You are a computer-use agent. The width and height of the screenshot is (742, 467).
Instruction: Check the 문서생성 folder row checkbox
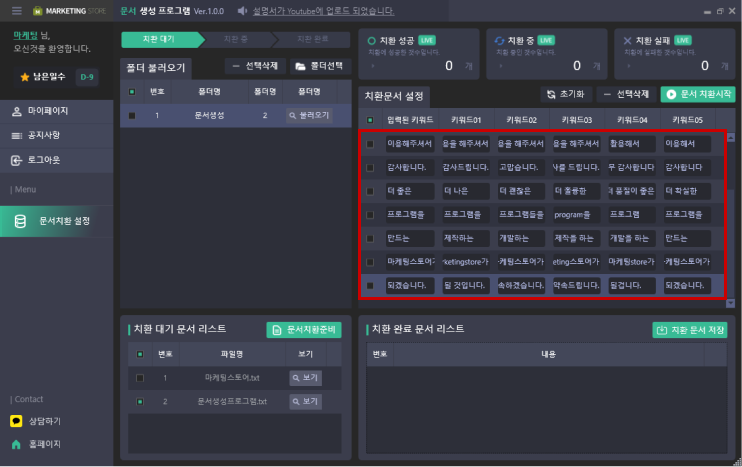click(132, 115)
